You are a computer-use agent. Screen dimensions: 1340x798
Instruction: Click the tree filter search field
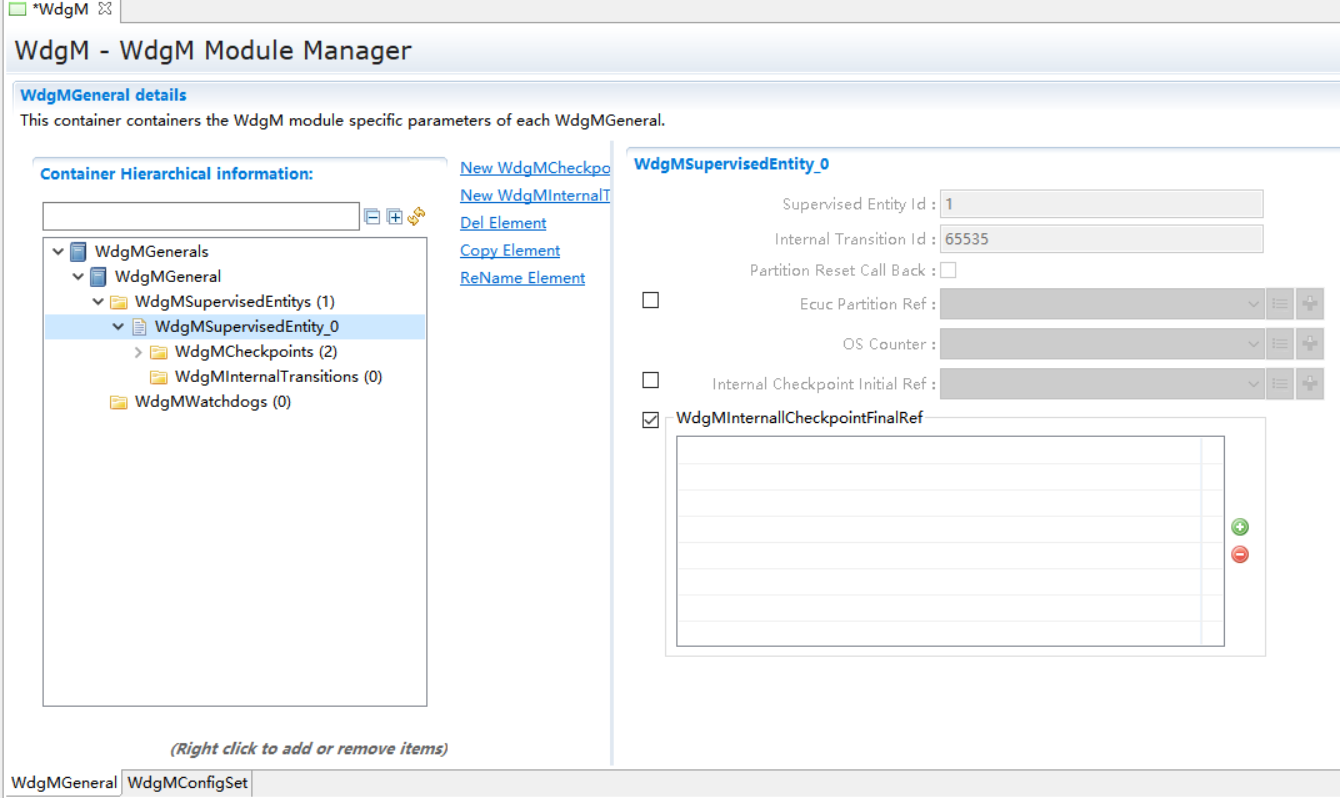[200, 217]
